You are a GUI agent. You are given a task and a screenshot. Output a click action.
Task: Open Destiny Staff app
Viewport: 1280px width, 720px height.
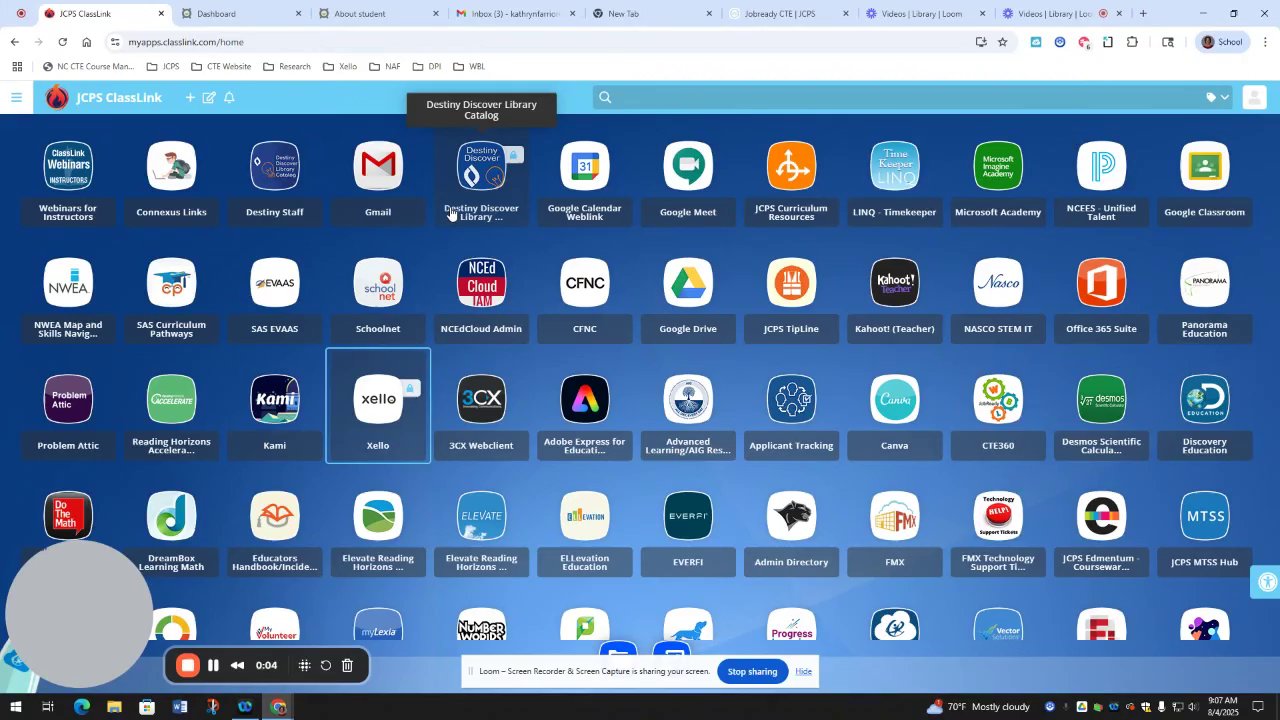click(x=275, y=182)
